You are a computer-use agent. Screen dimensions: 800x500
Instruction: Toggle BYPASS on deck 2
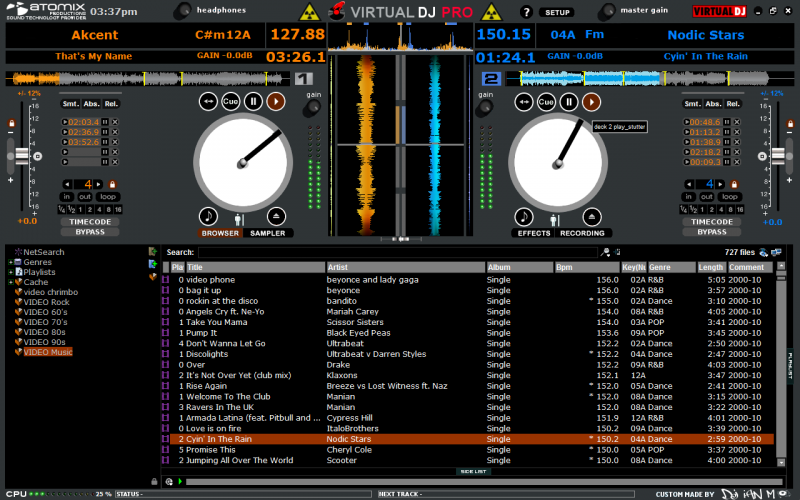(x=712, y=232)
